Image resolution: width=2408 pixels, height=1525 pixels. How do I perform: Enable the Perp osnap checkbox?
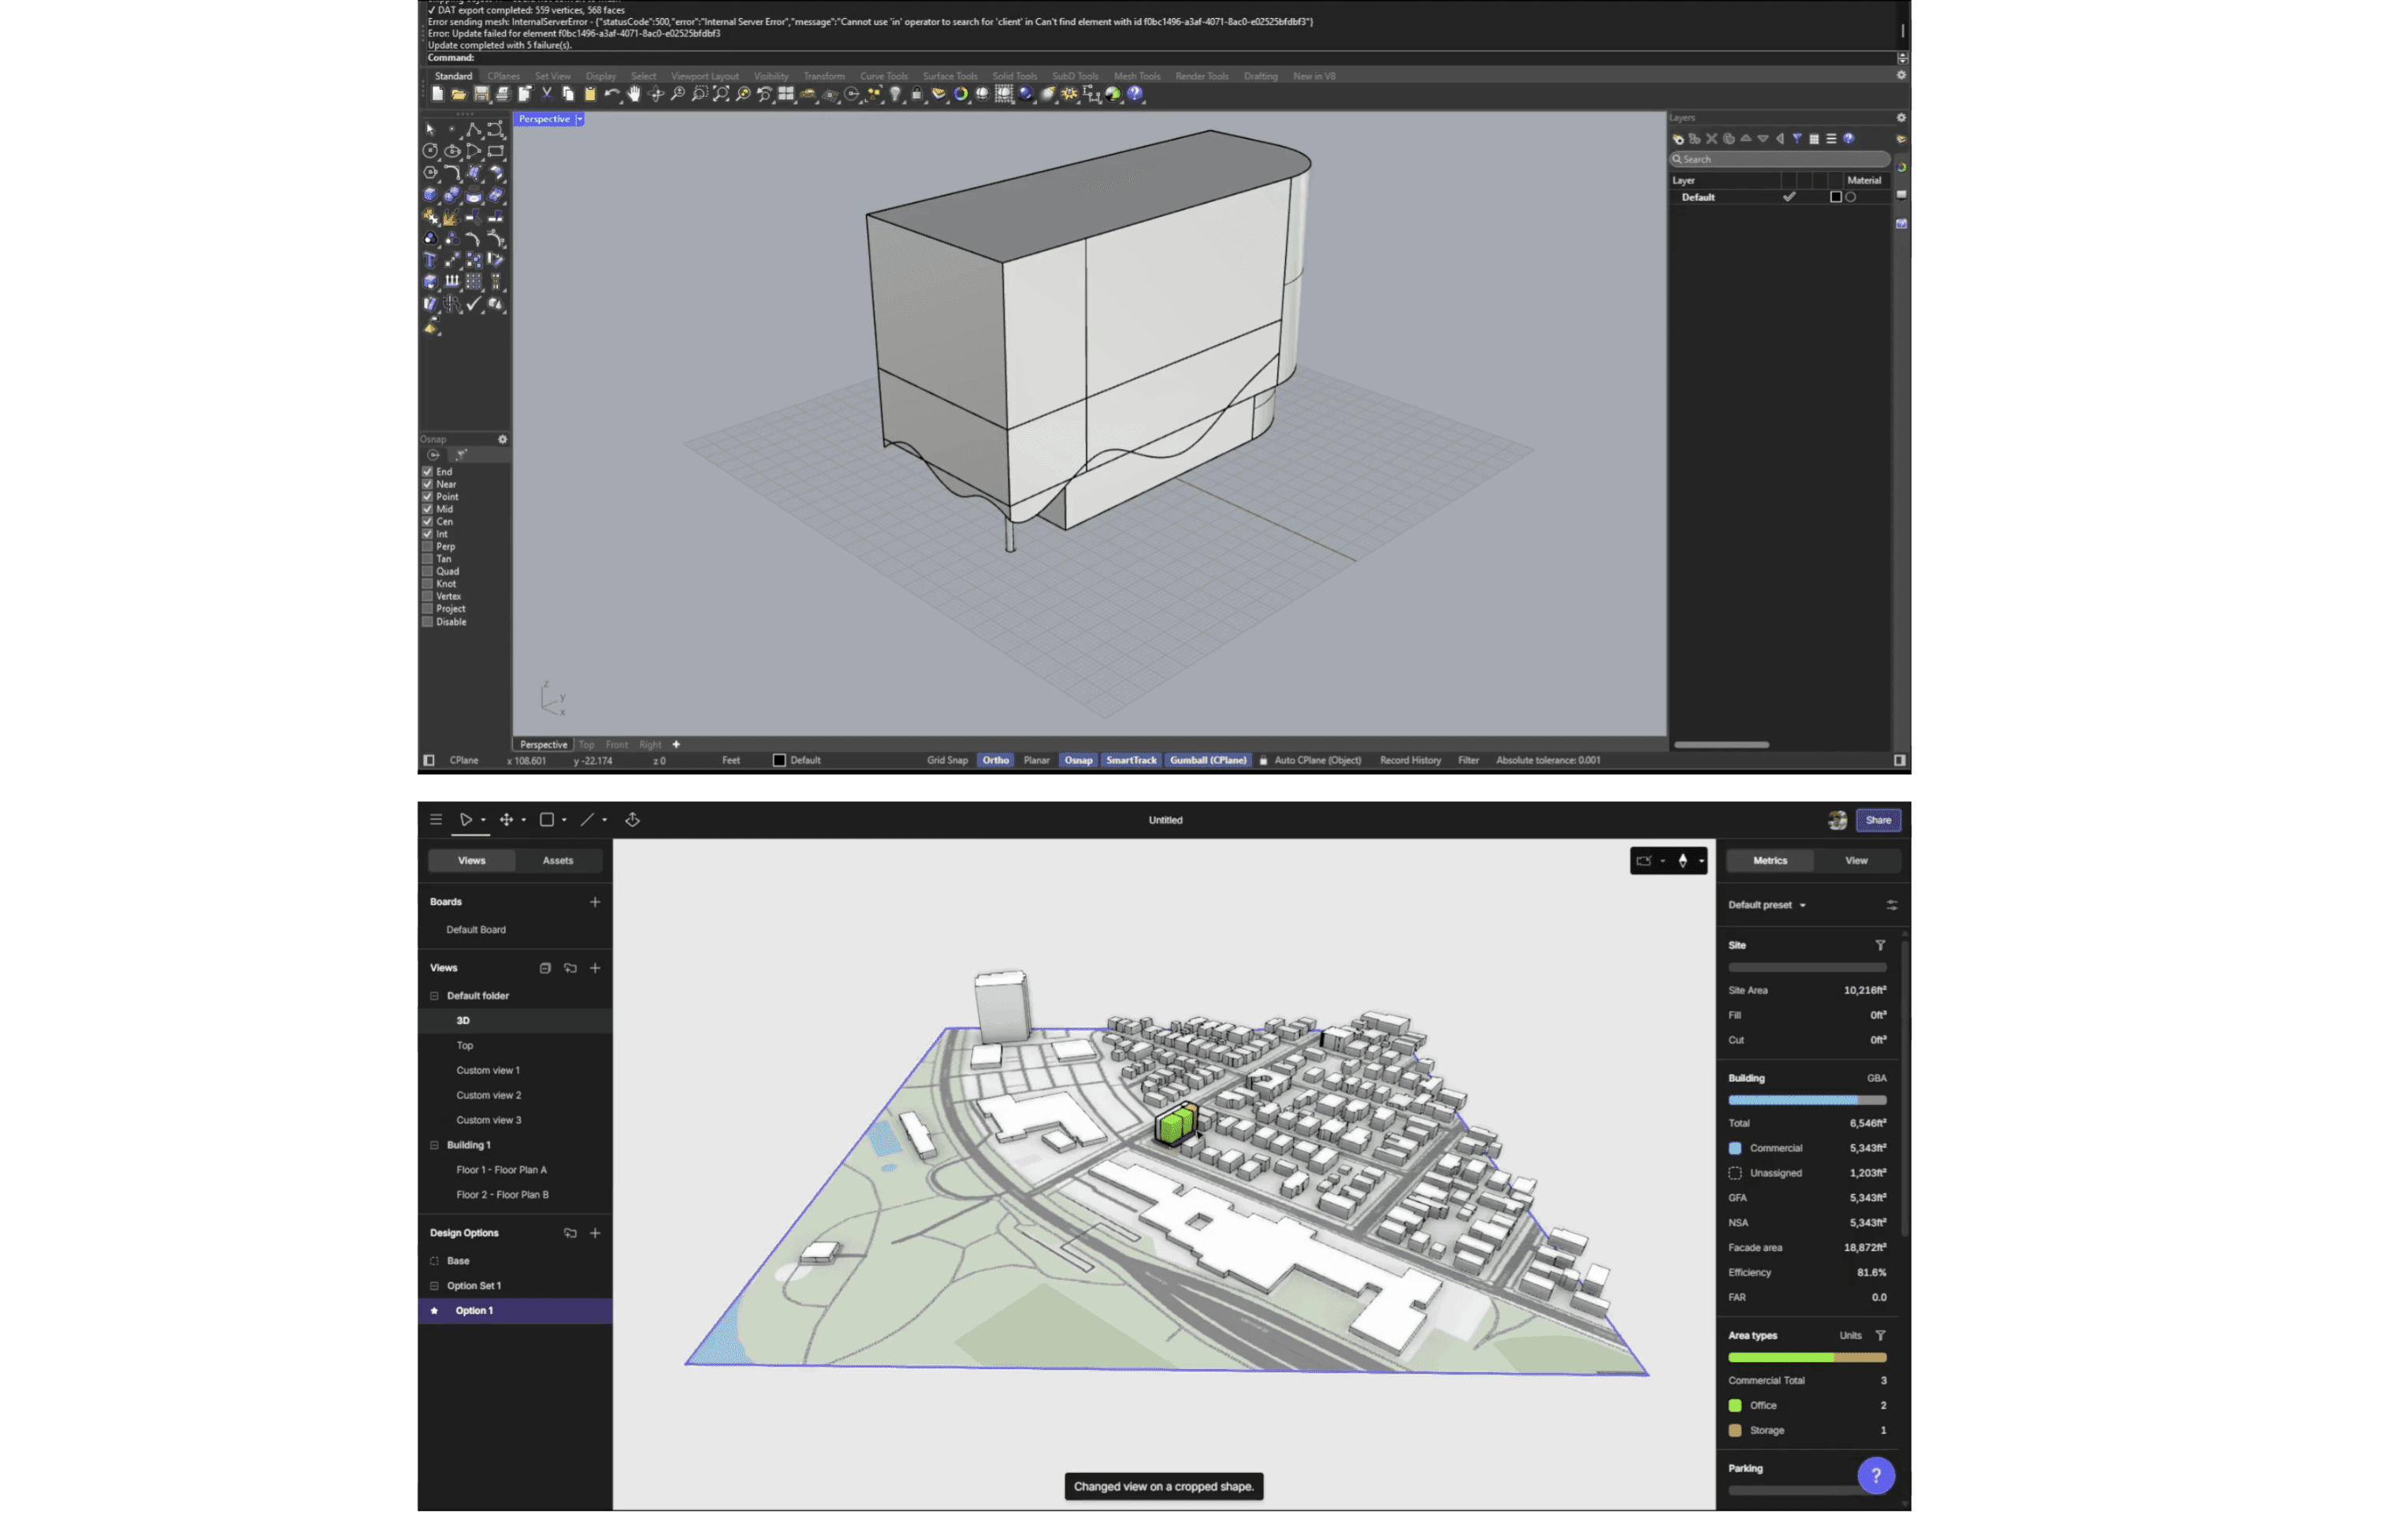click(428, 547)
